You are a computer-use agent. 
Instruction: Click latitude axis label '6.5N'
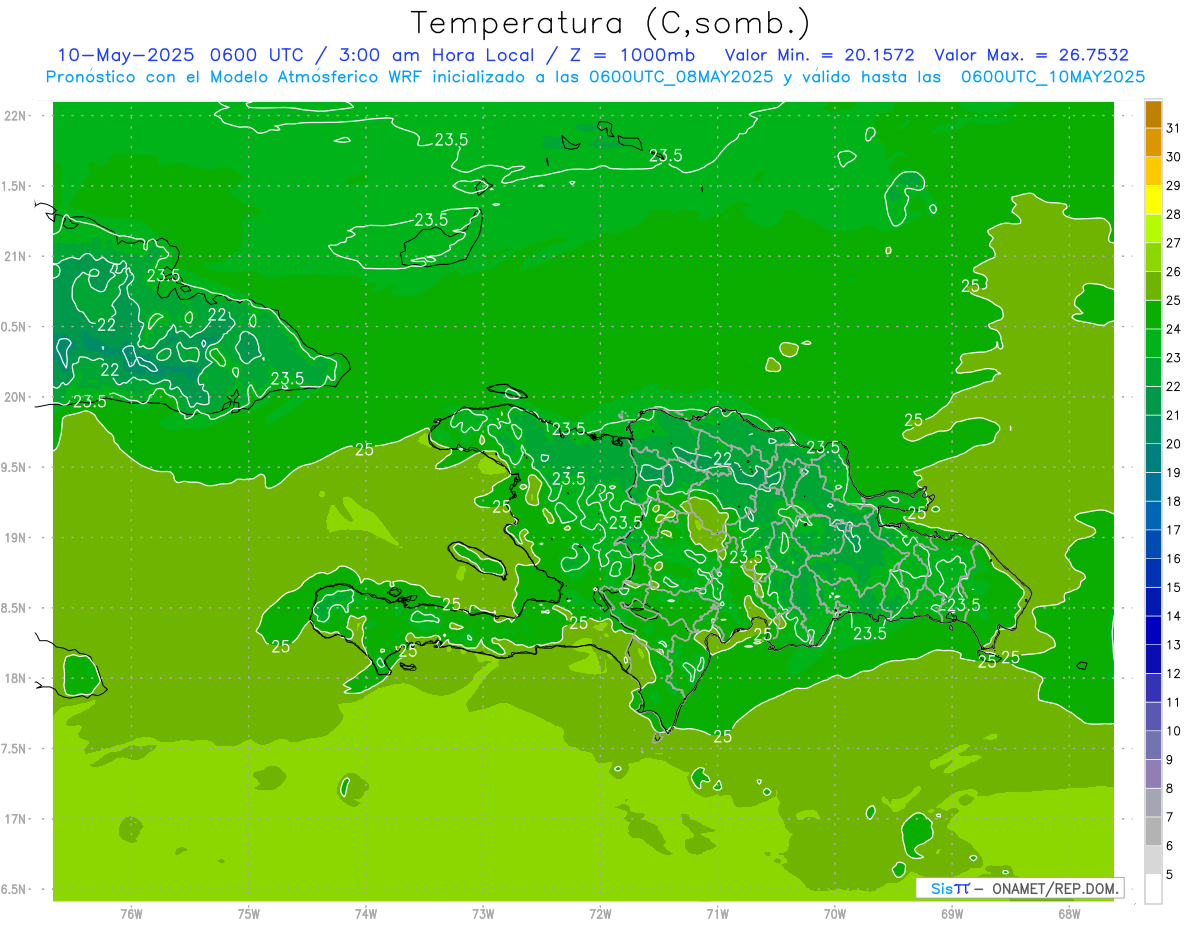tap(14, 890)
